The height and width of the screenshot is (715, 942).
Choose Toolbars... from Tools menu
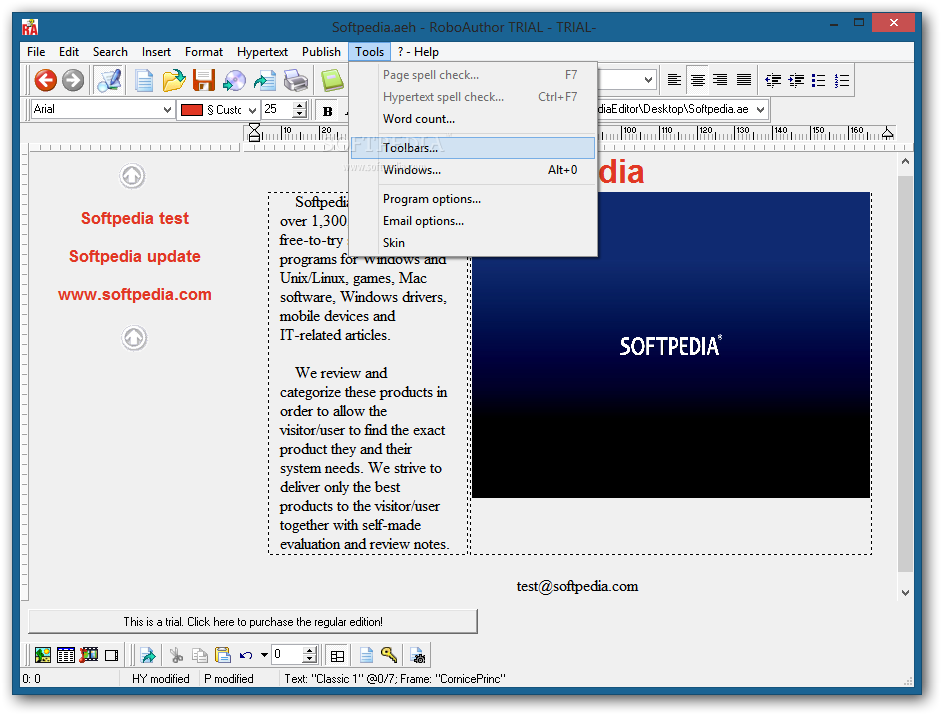tap(473, 148)
